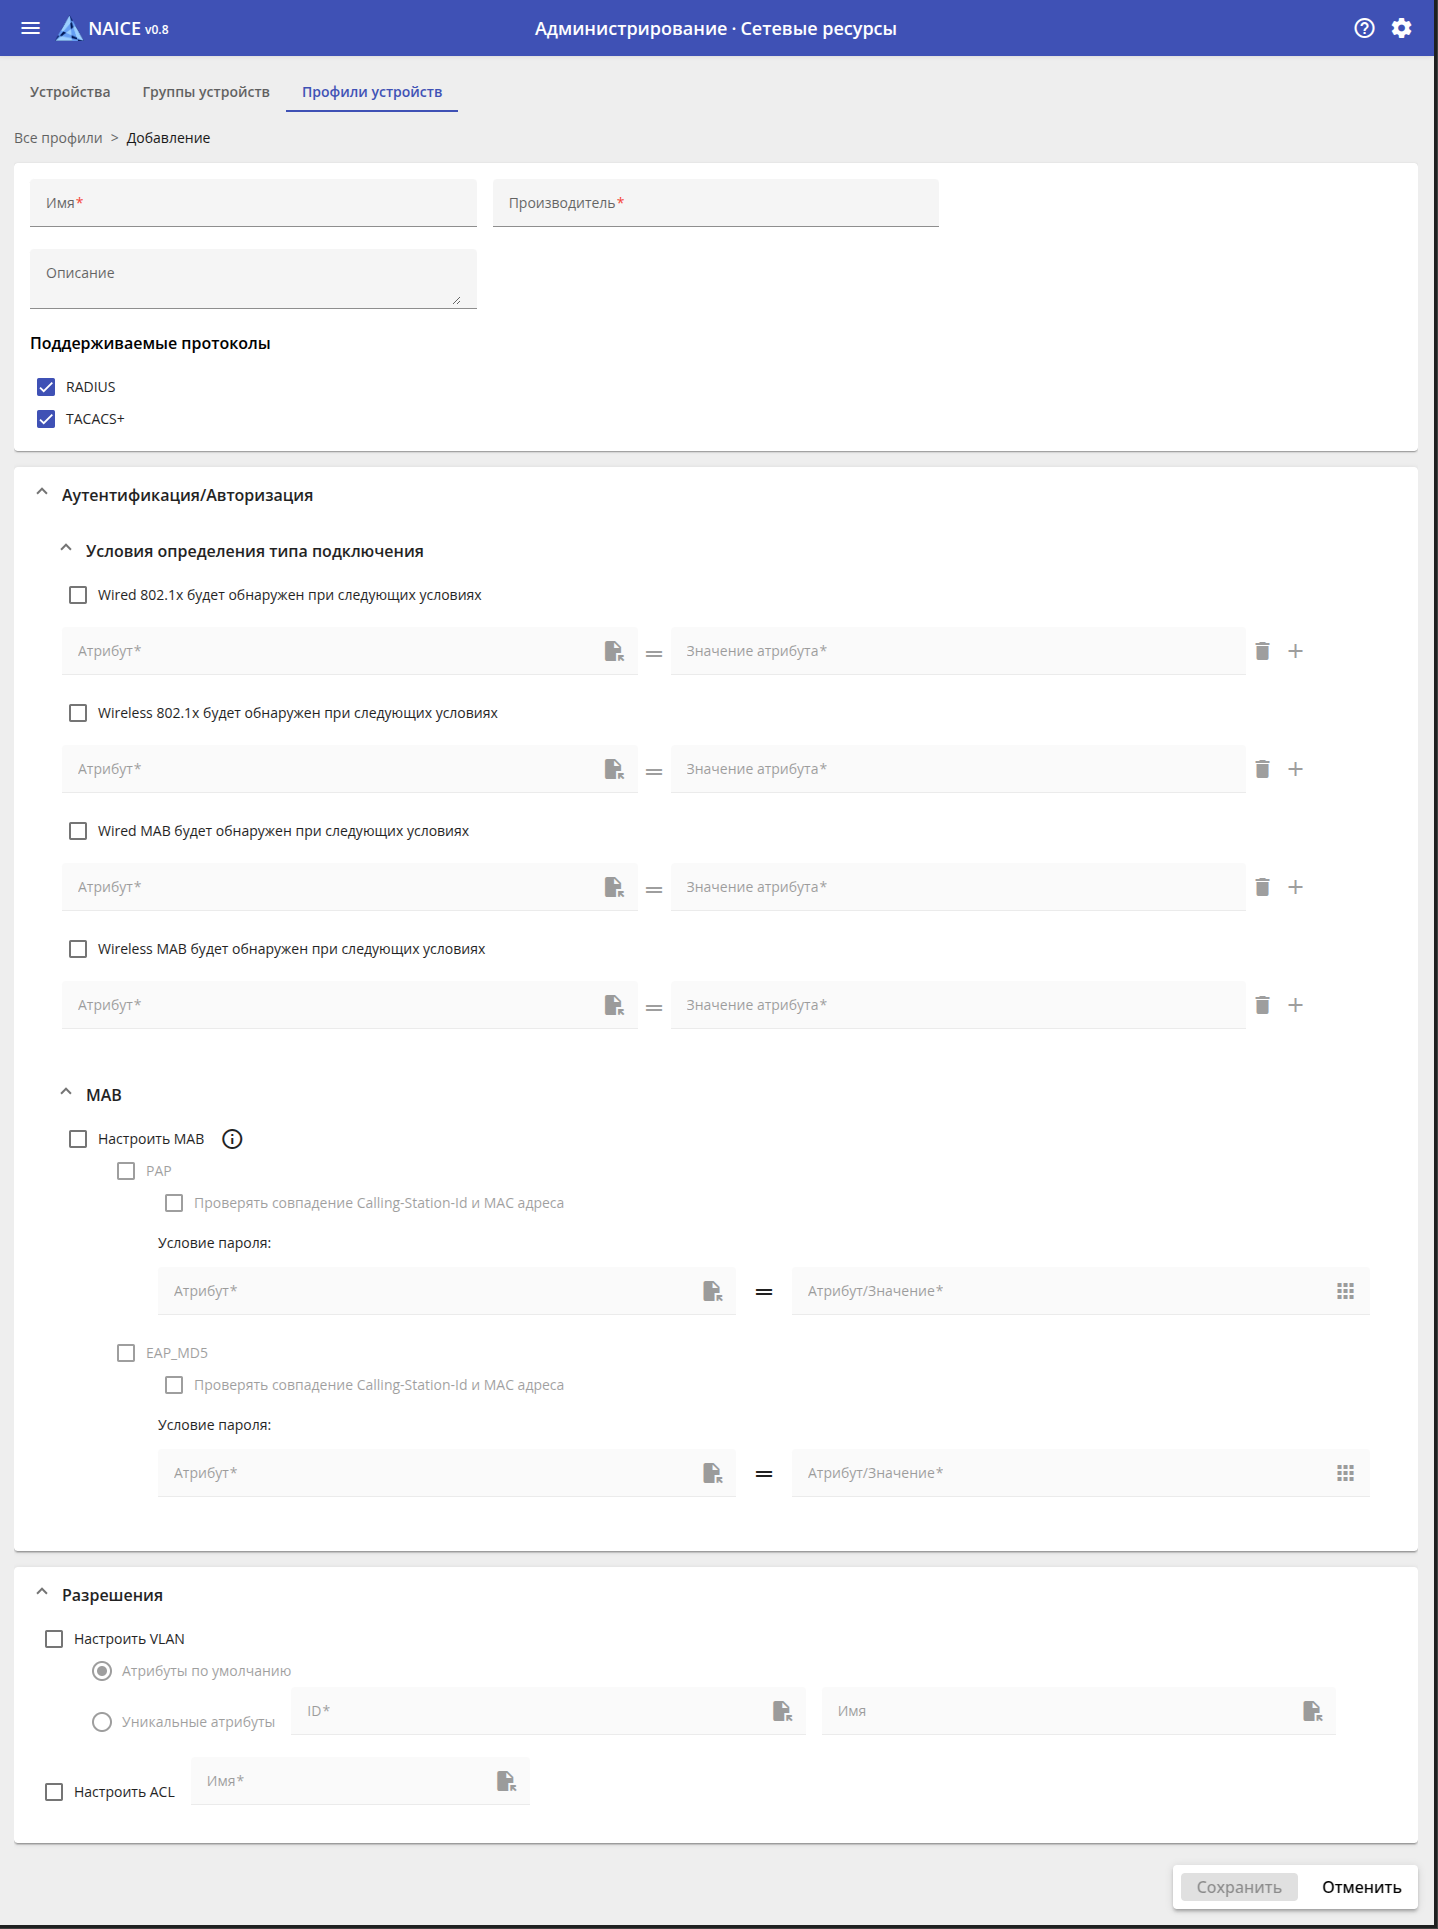Screen dimensions: 1438x1929
Task: Open the Группы устройств tab
Action: (x=206, y=92)
